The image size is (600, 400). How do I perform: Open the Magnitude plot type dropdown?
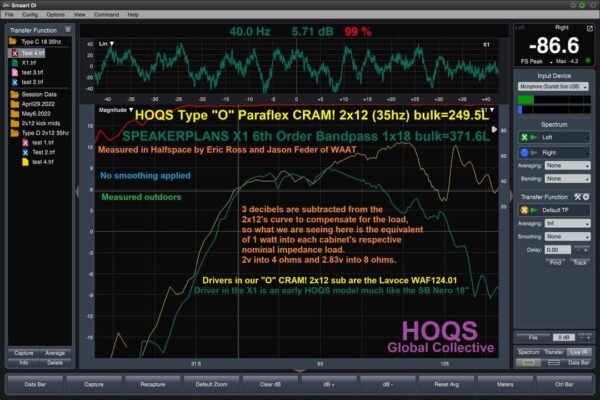click(x=116, y=110)
